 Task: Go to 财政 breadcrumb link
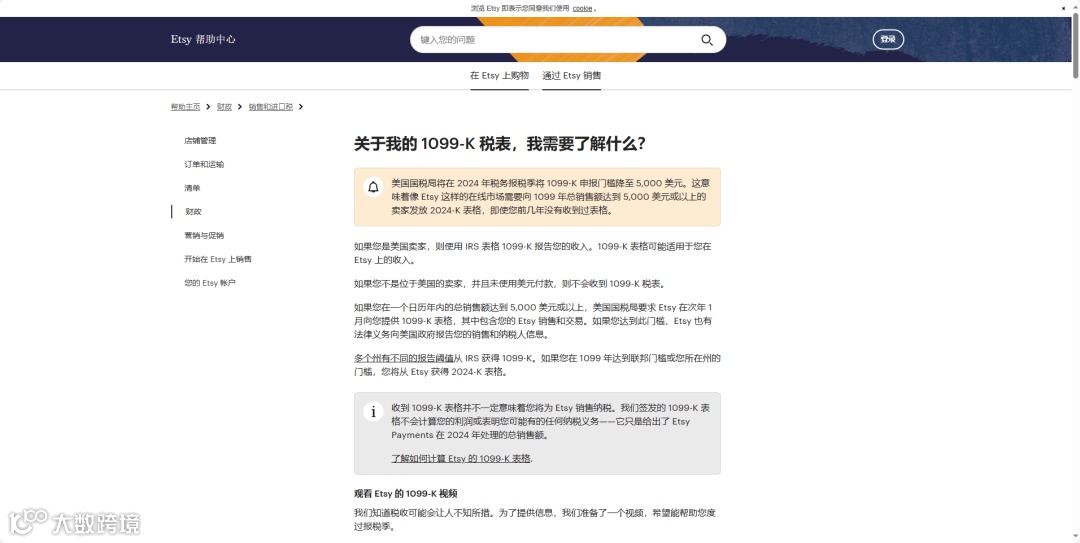(225, 107)
